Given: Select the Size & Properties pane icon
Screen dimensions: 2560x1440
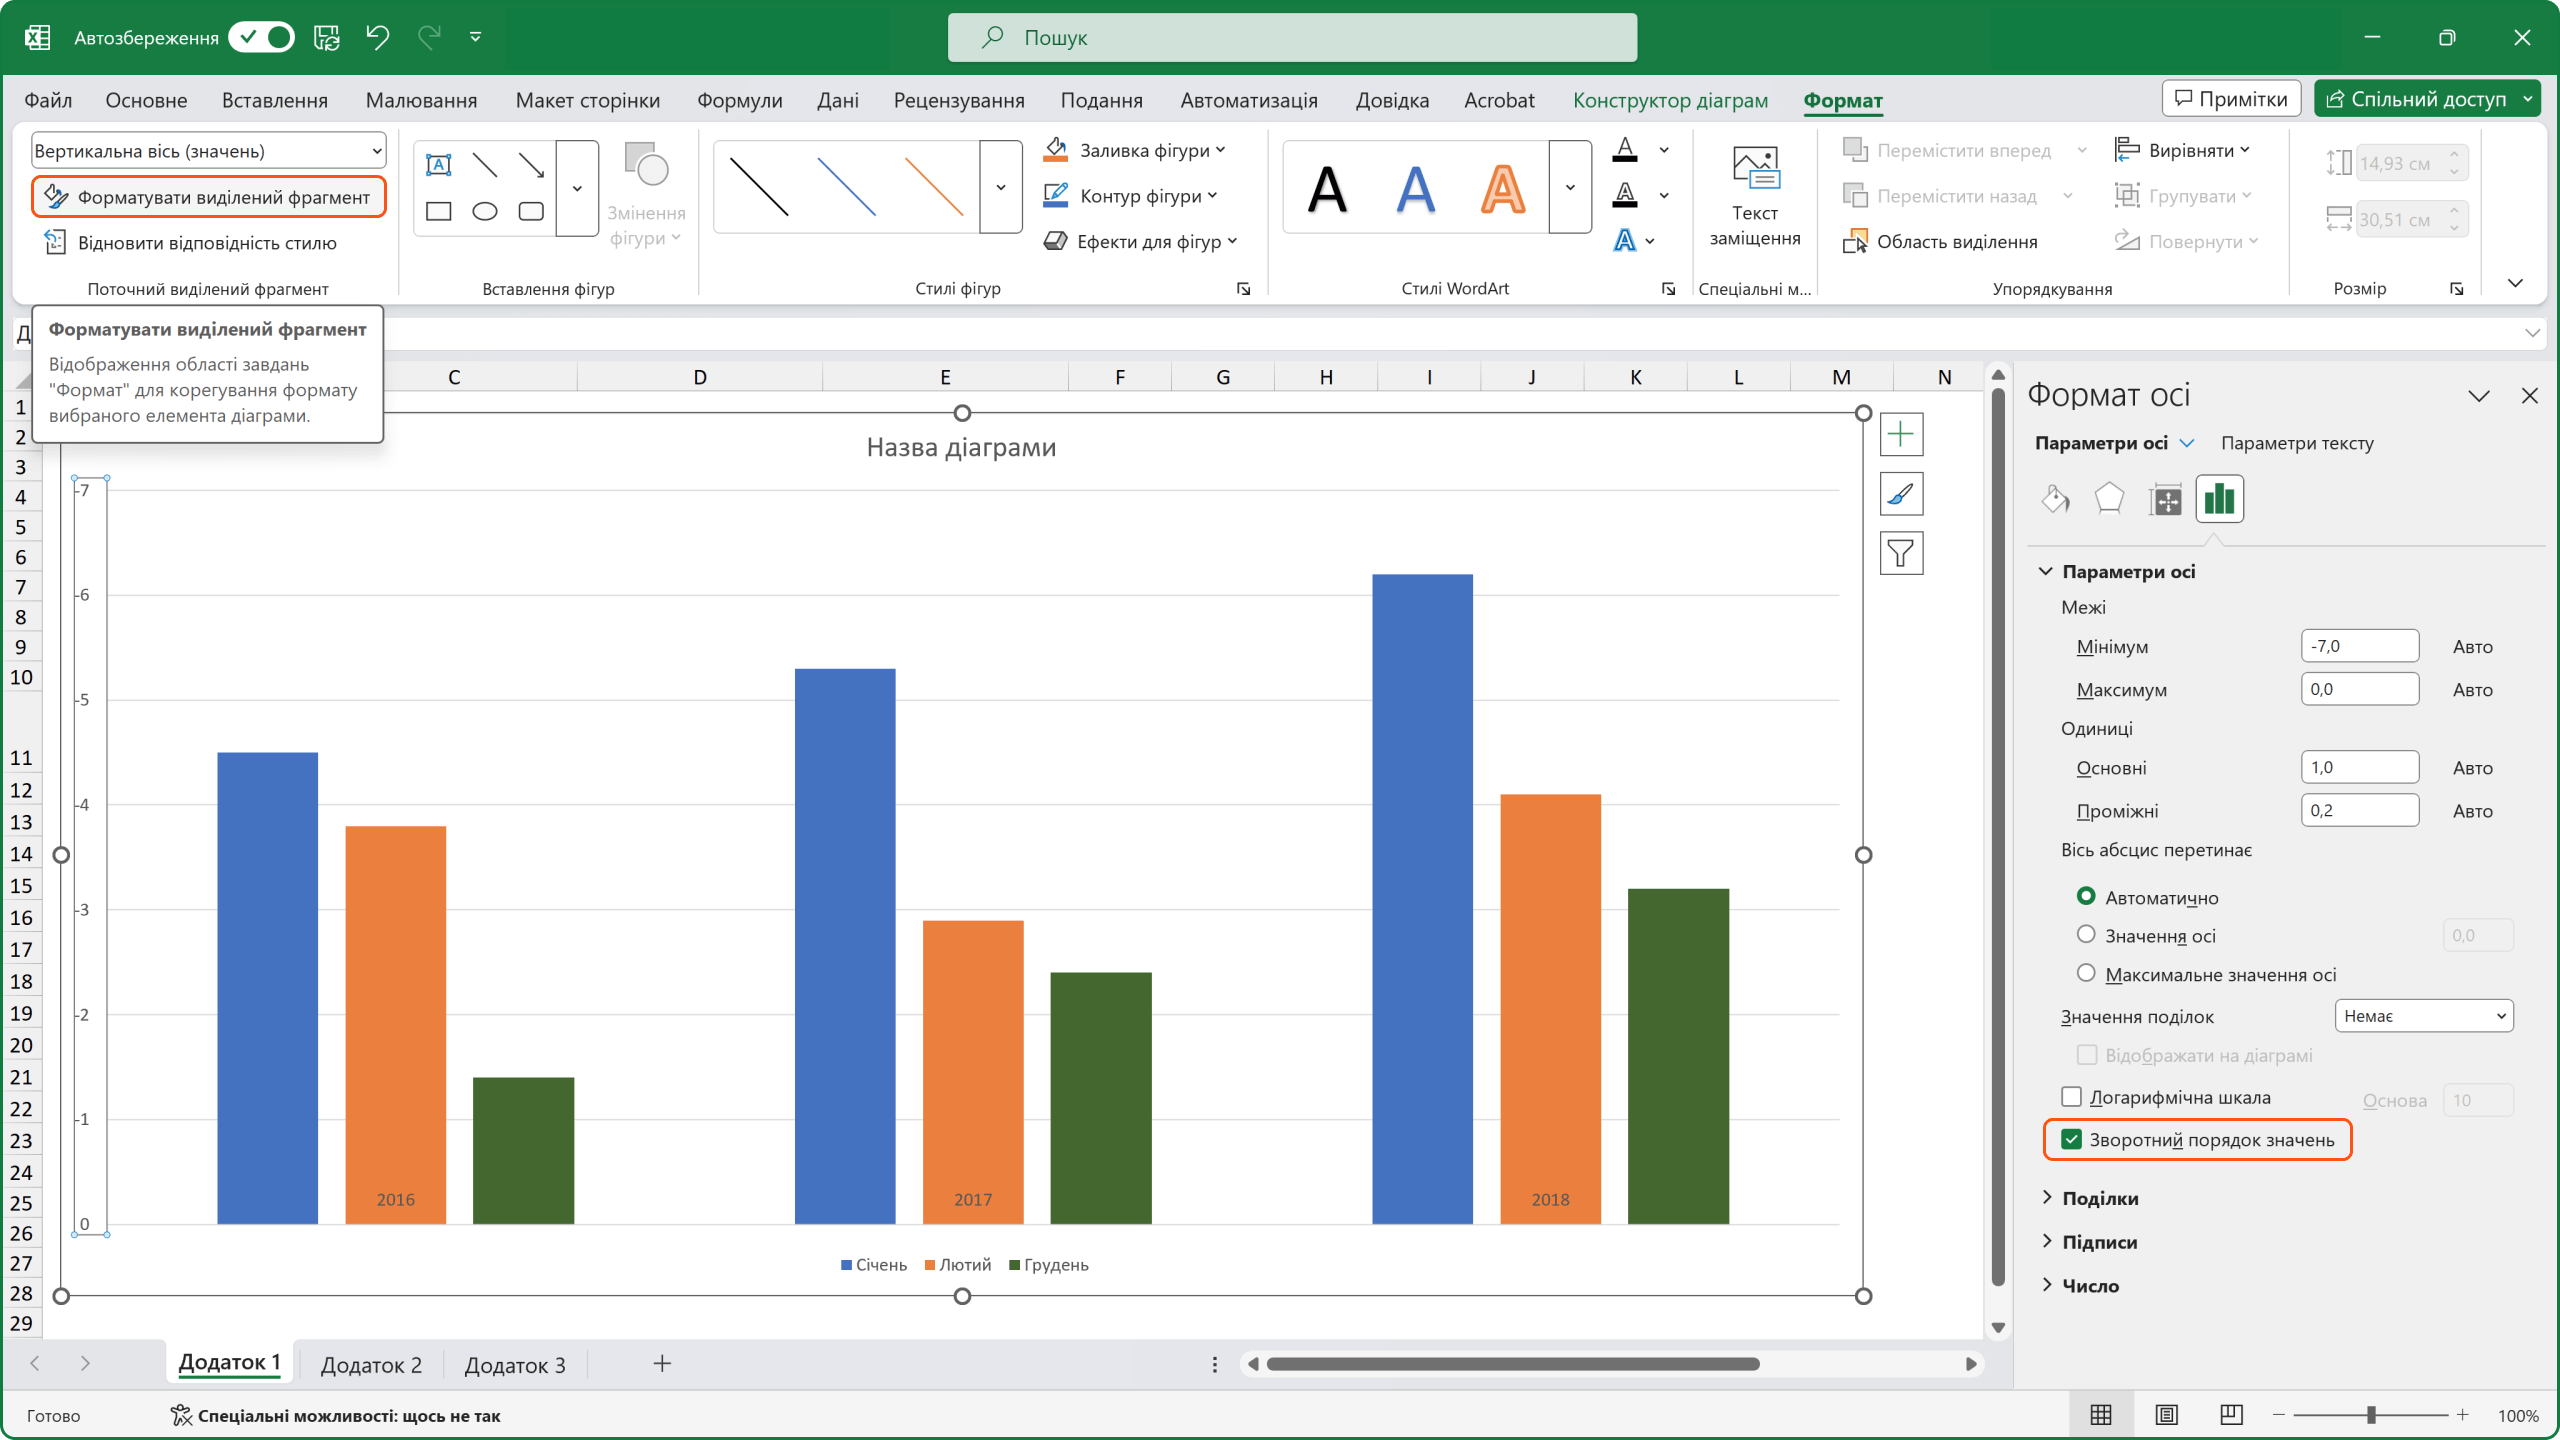Looking at the screenshot, I should click(2165, 498).
